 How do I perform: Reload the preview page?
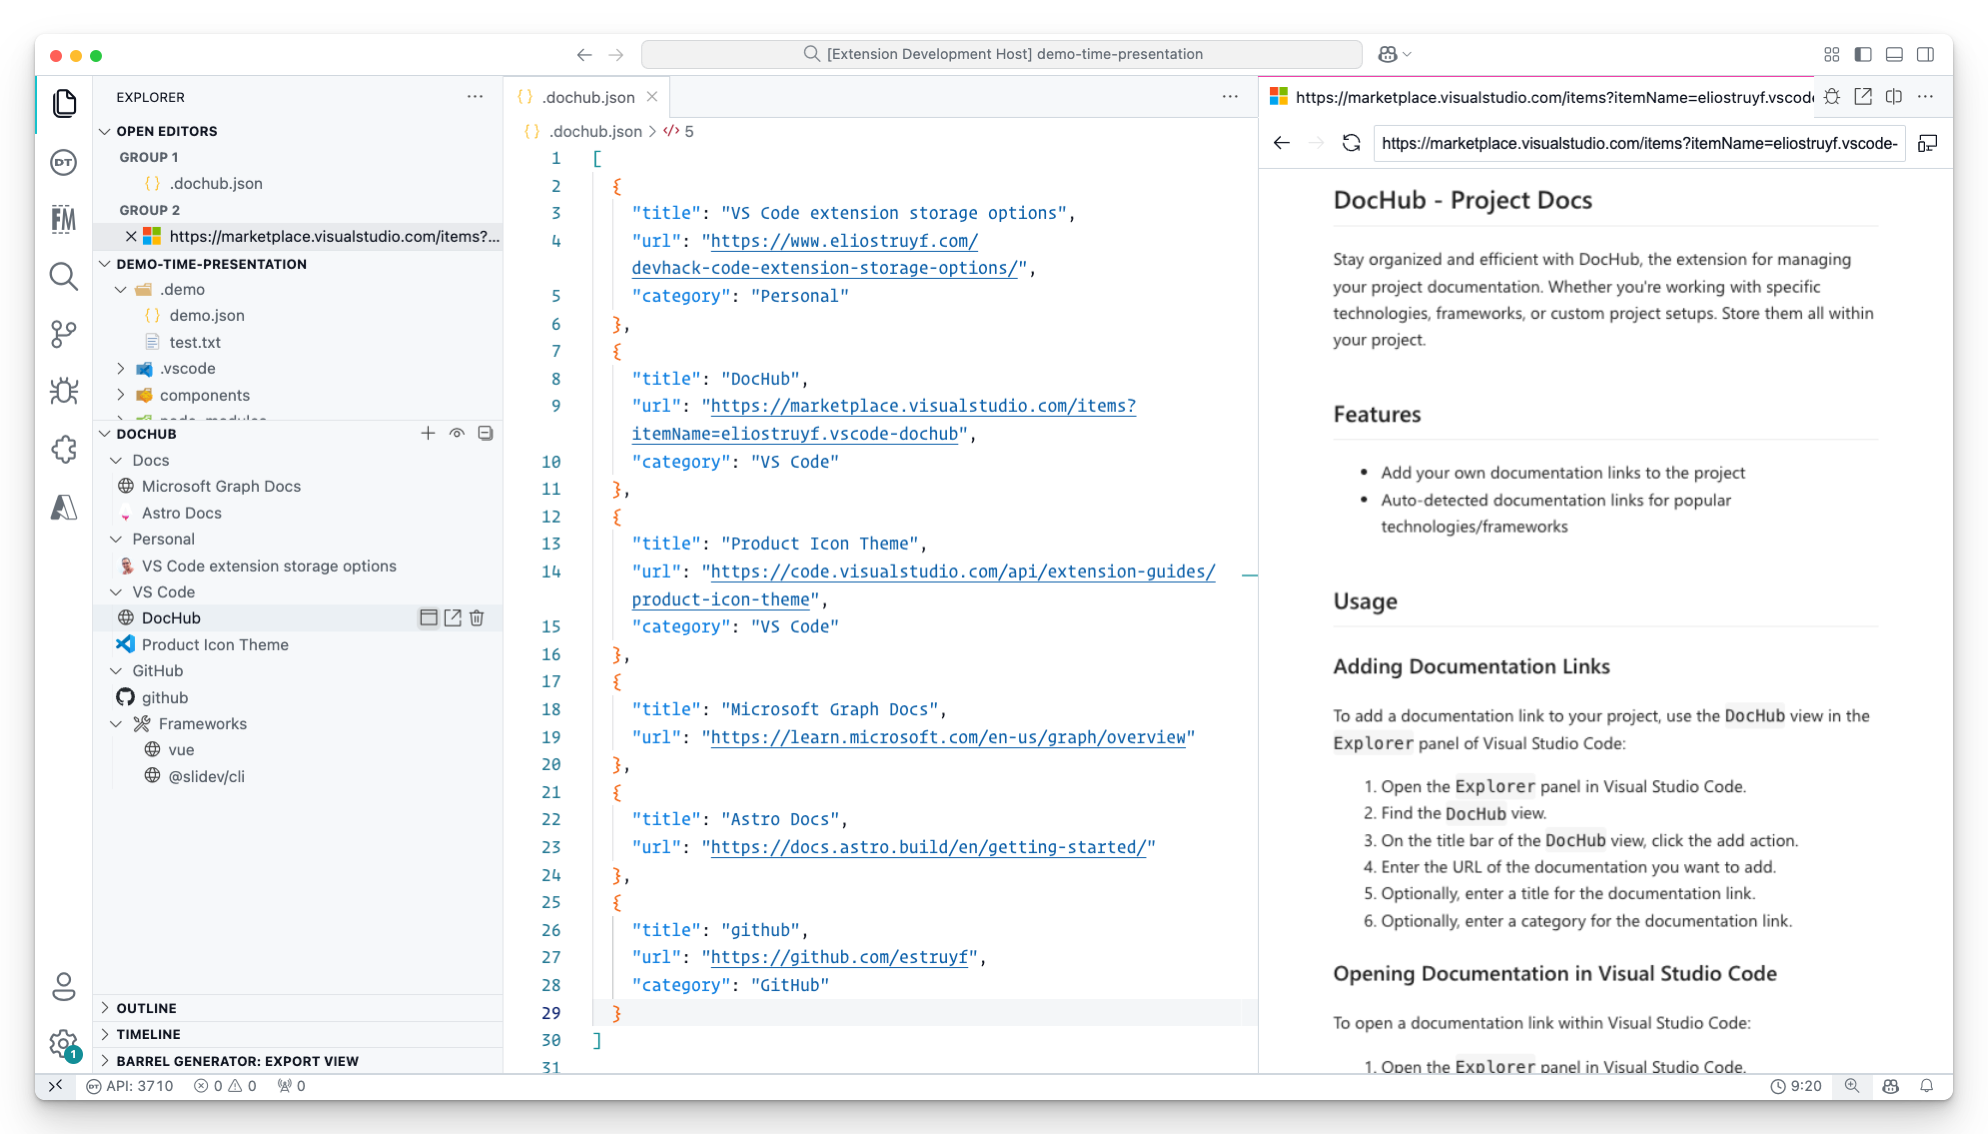click(x=1351, y=143)
